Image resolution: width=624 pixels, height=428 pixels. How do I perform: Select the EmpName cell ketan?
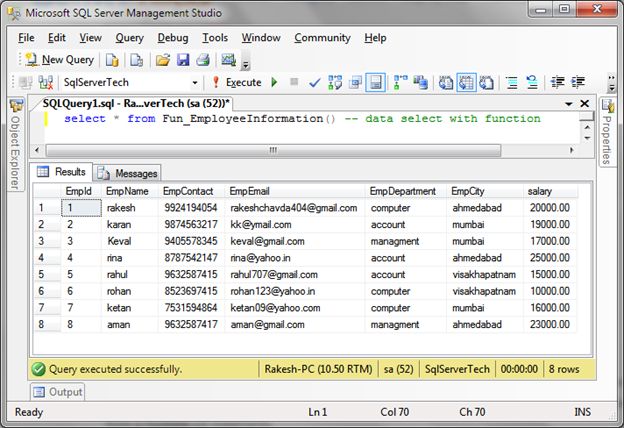click(x=130, y=308)
